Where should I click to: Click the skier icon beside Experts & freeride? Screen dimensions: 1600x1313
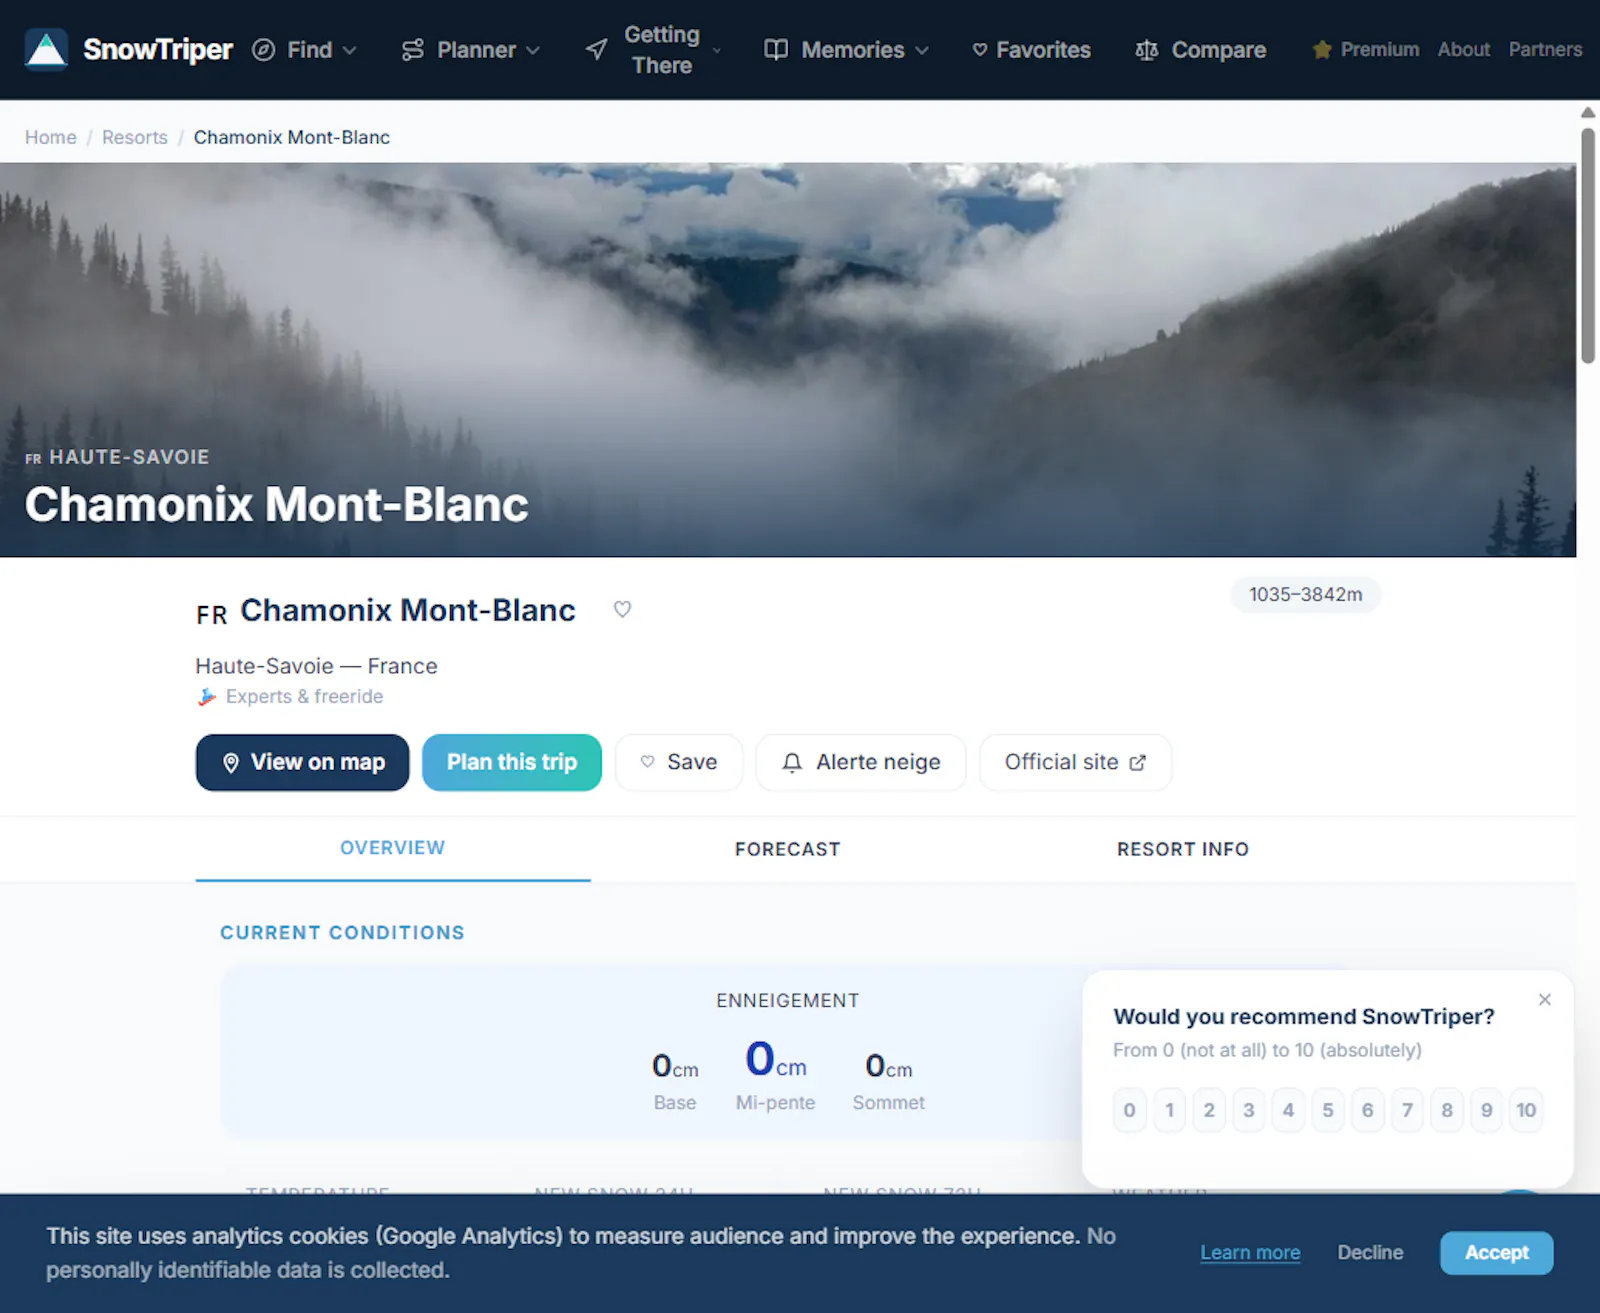pos(207,697)
